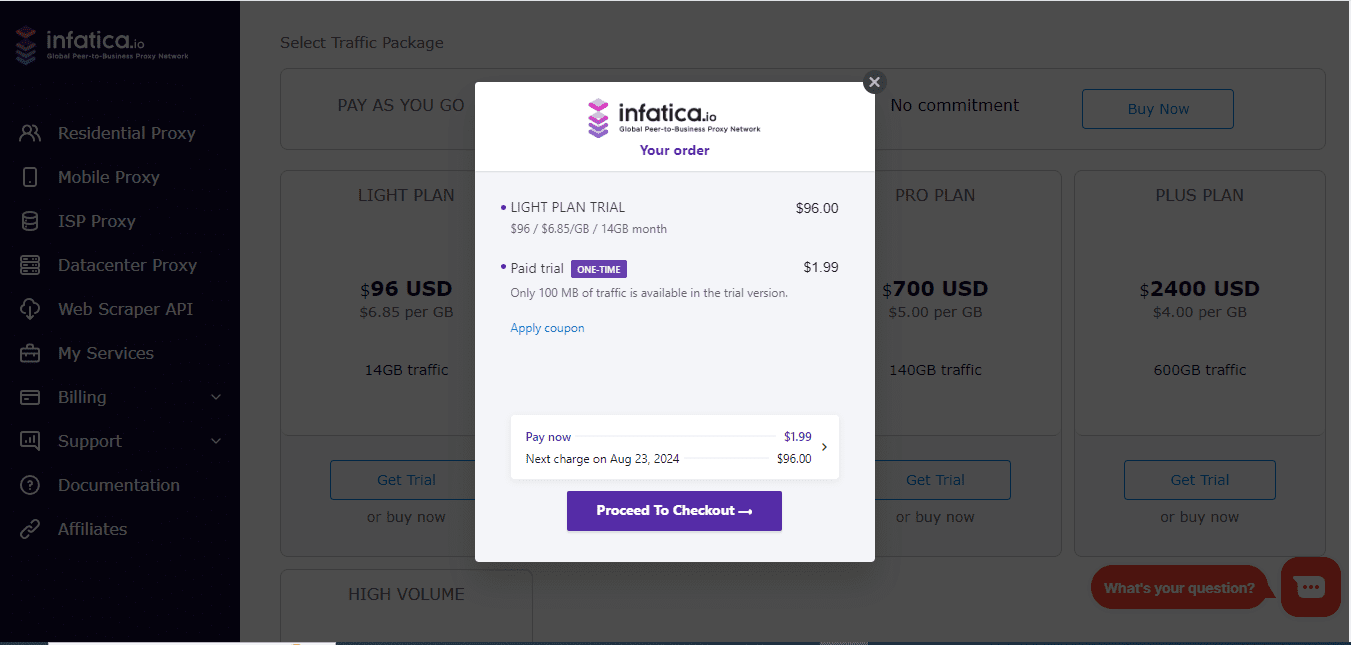This screenshot has width=1351, height=645.
Task: Click the Residential Proxy users icon
Action: coord(30,133)
